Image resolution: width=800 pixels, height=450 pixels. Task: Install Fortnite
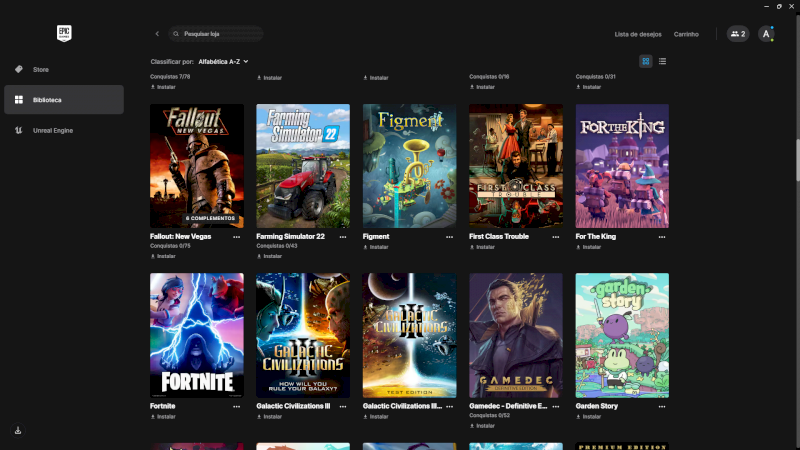[x=163, y=416]
